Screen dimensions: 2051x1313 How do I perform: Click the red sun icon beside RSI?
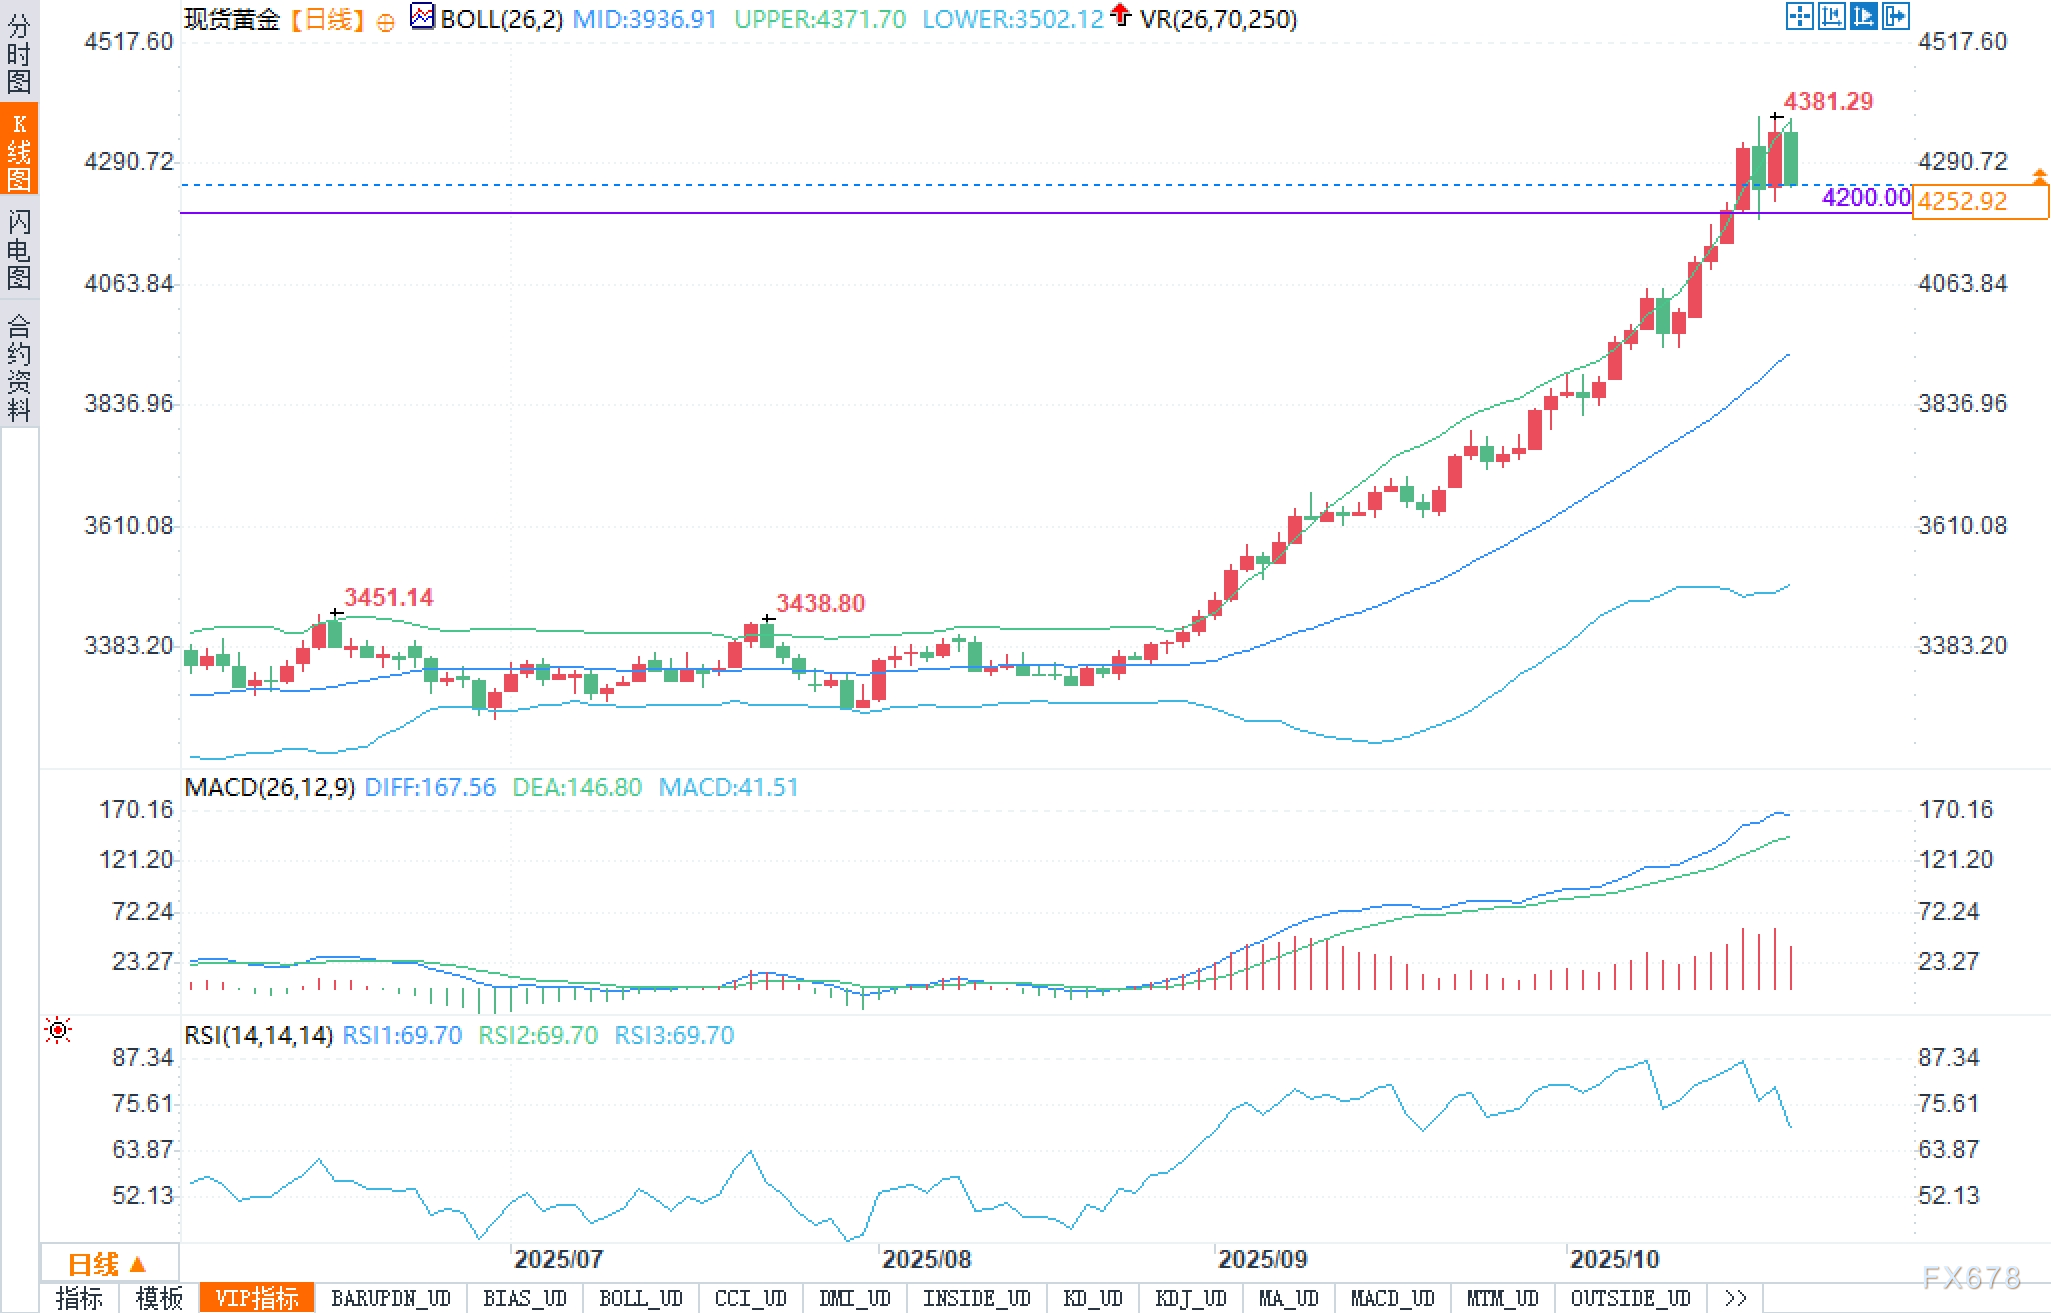(58, 1030)
